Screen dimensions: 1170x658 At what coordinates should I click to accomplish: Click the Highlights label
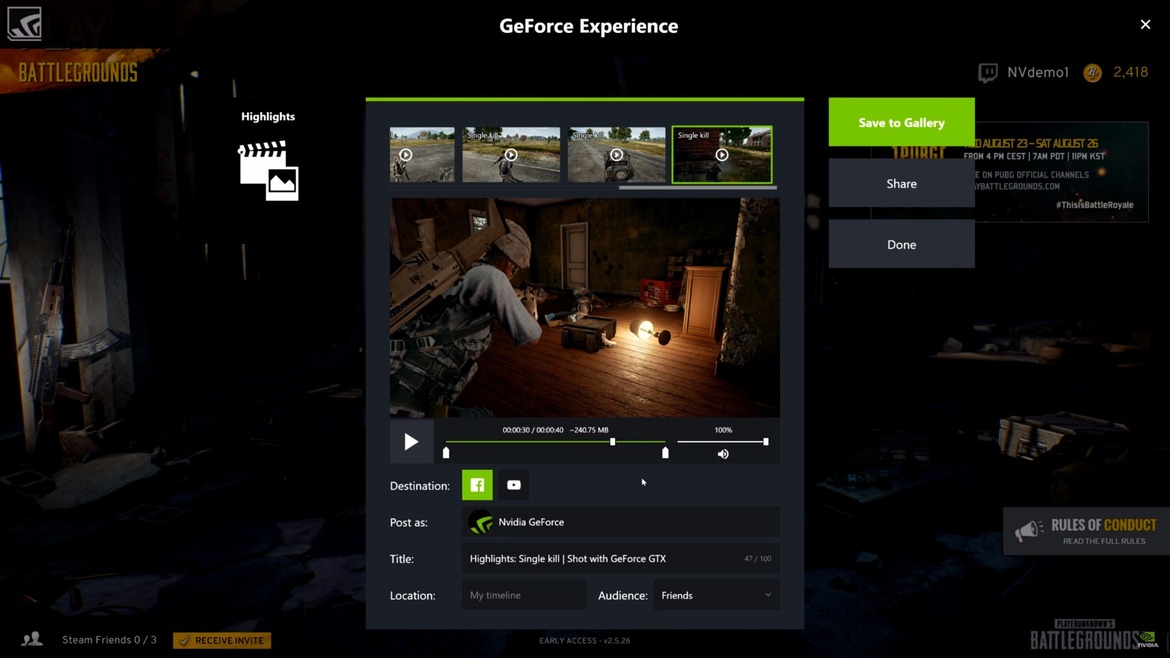[268, 116]
